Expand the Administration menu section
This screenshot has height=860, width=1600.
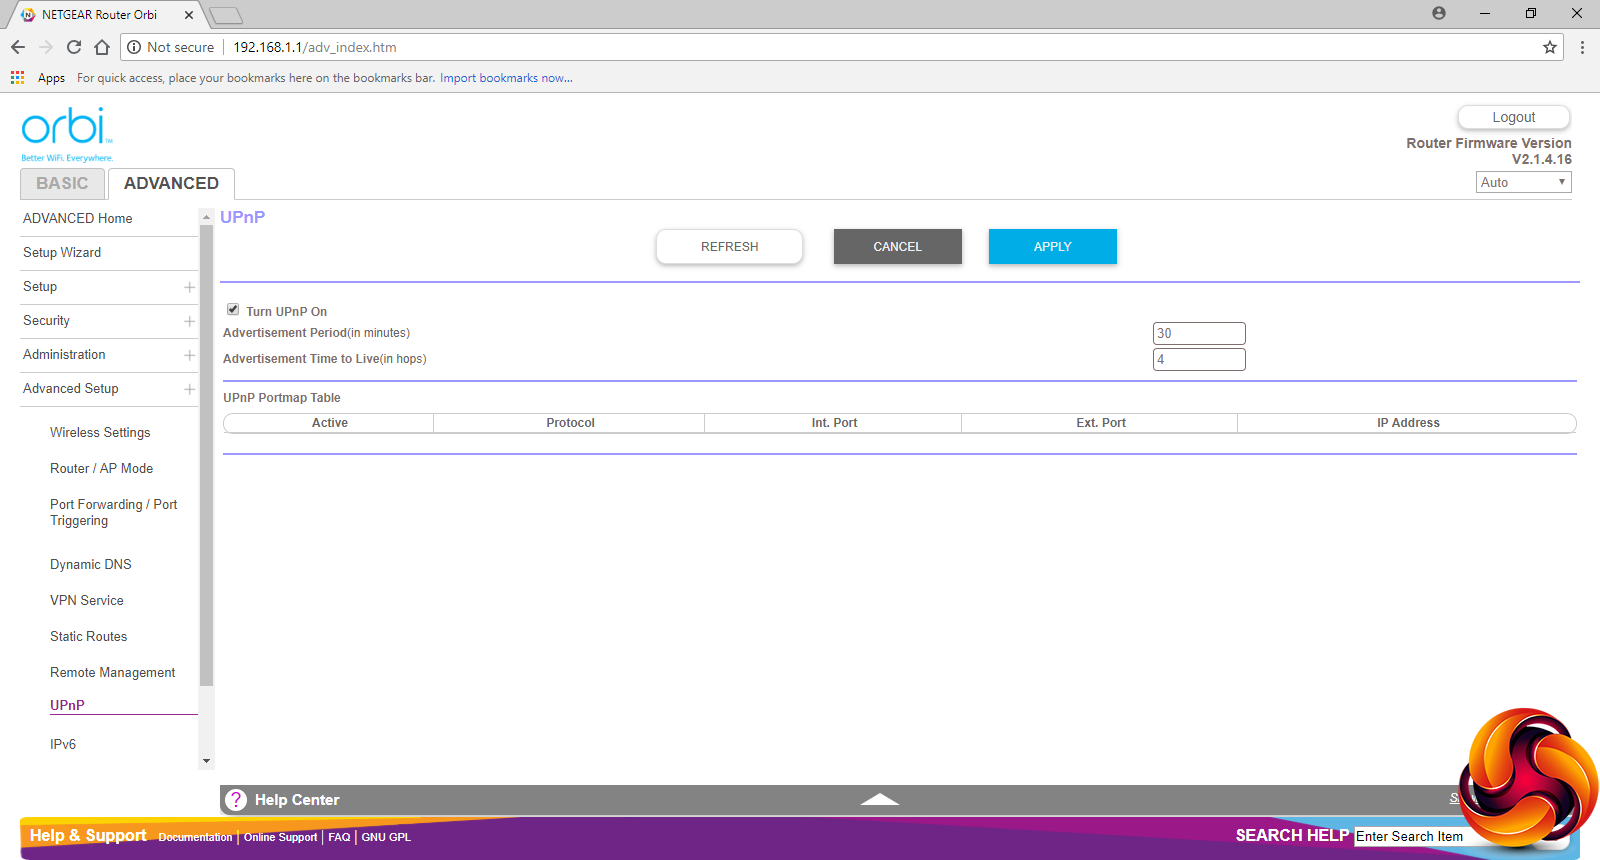(189, 355)
